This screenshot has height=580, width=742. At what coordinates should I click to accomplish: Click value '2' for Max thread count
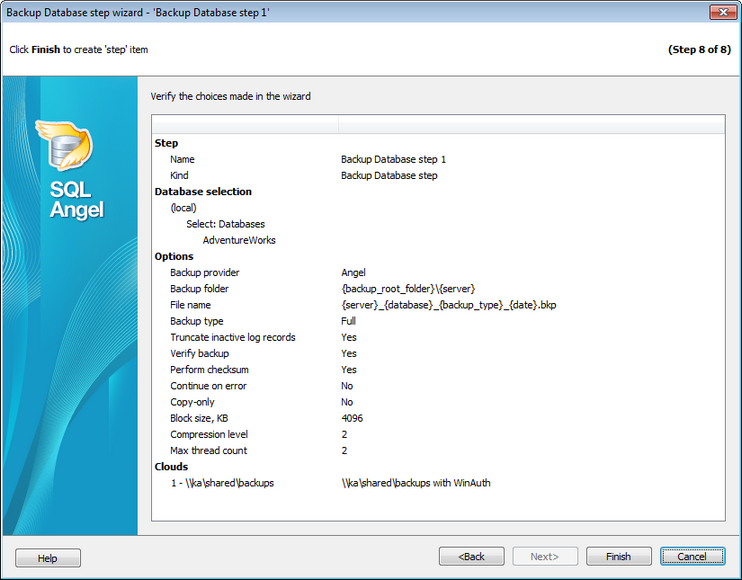(344, 450)
